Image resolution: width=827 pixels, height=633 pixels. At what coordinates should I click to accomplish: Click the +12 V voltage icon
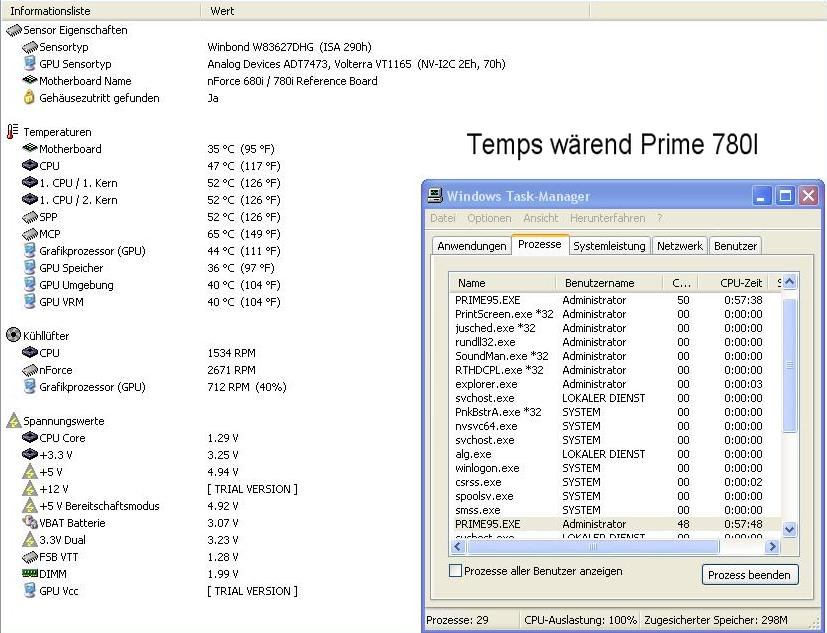pyautogui.click(x=30, y=488)
